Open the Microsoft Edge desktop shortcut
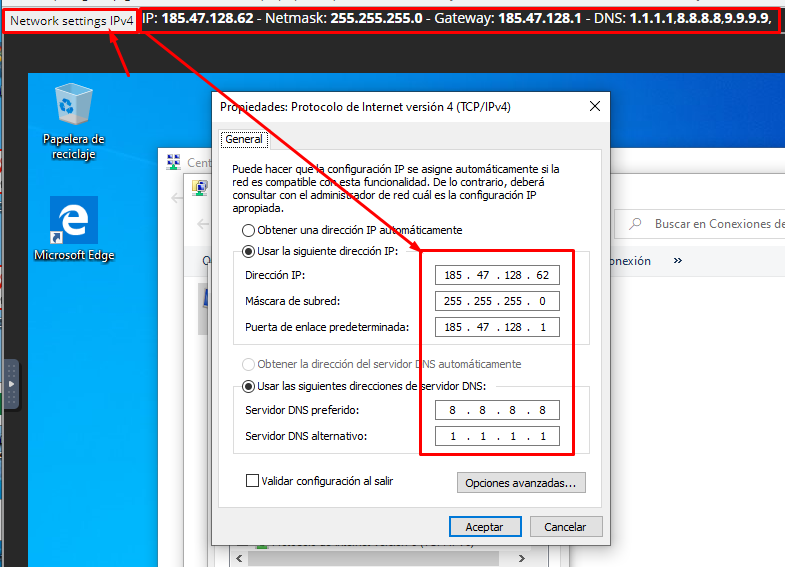 coord(73,222)
